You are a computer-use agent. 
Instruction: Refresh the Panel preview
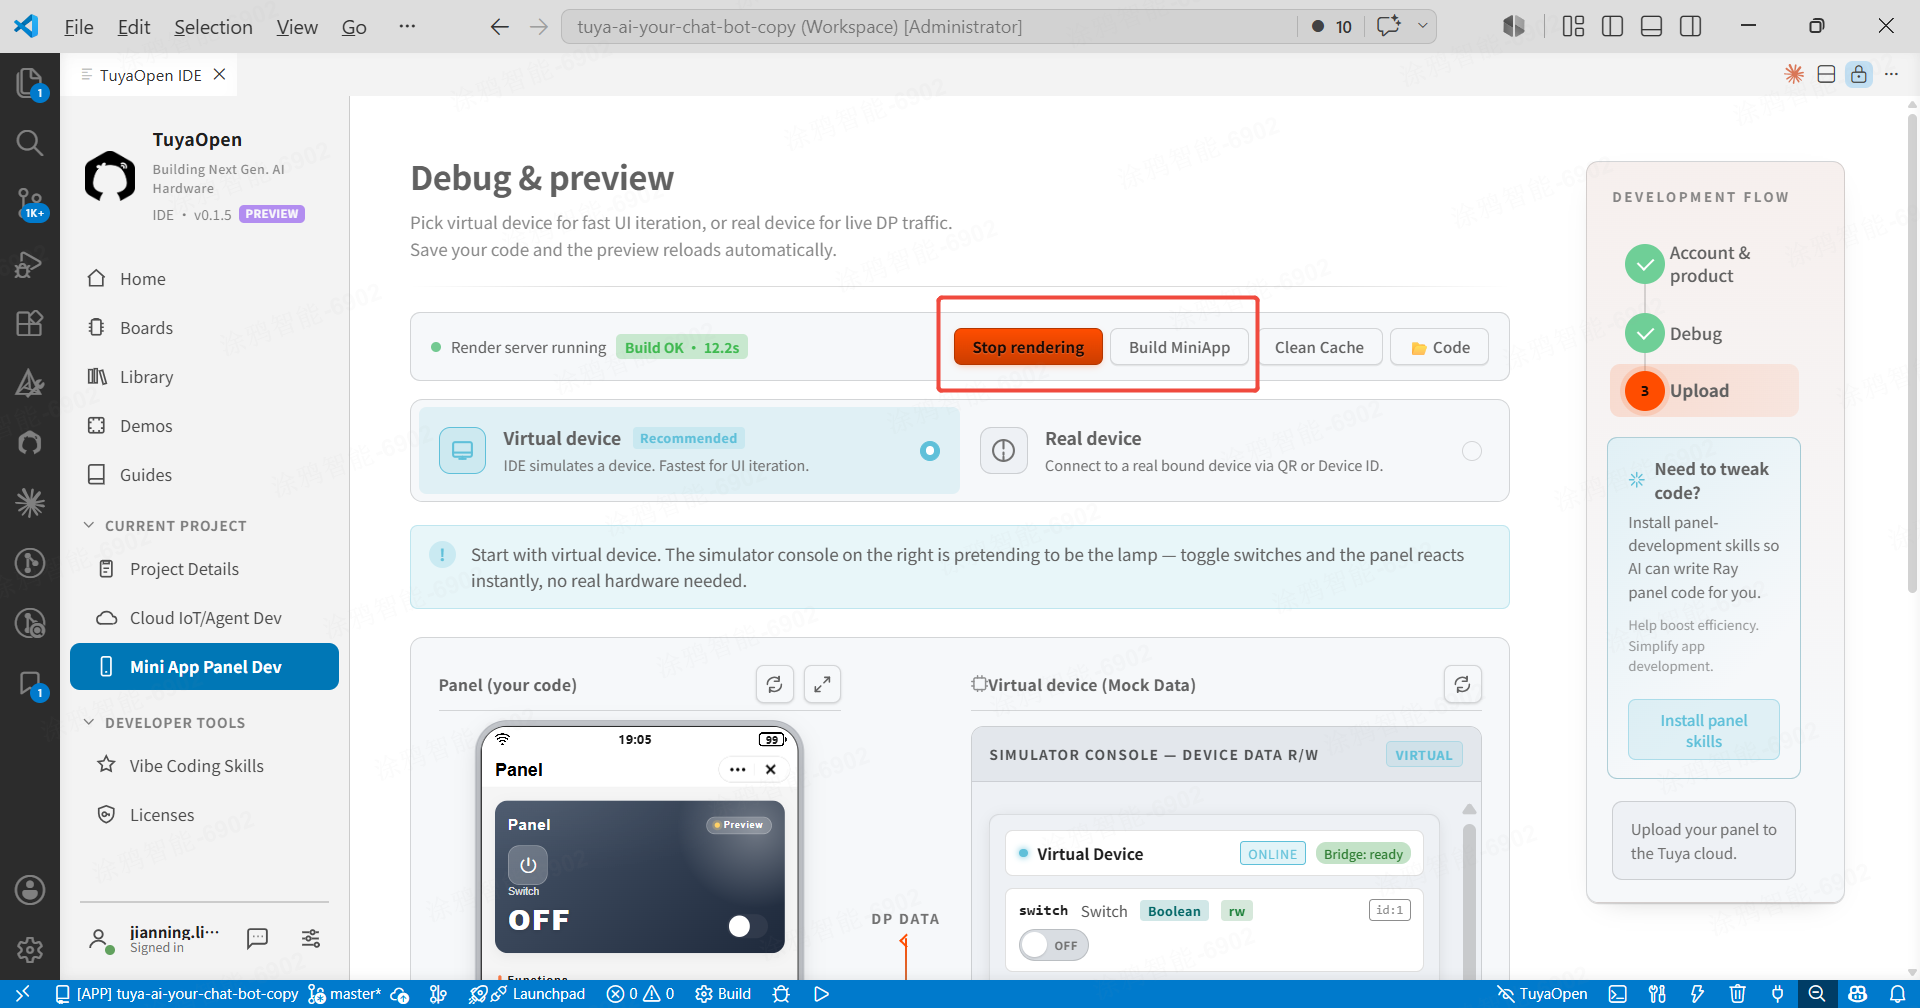774,684
